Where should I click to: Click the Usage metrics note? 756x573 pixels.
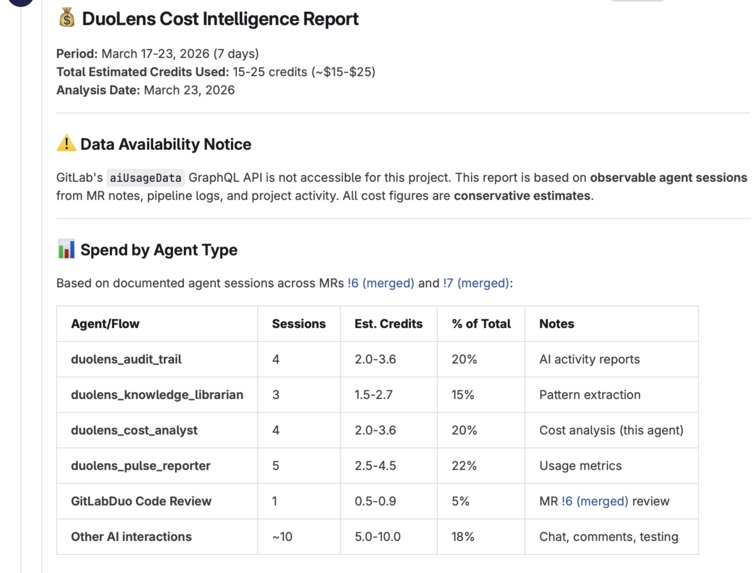point(580,466)
